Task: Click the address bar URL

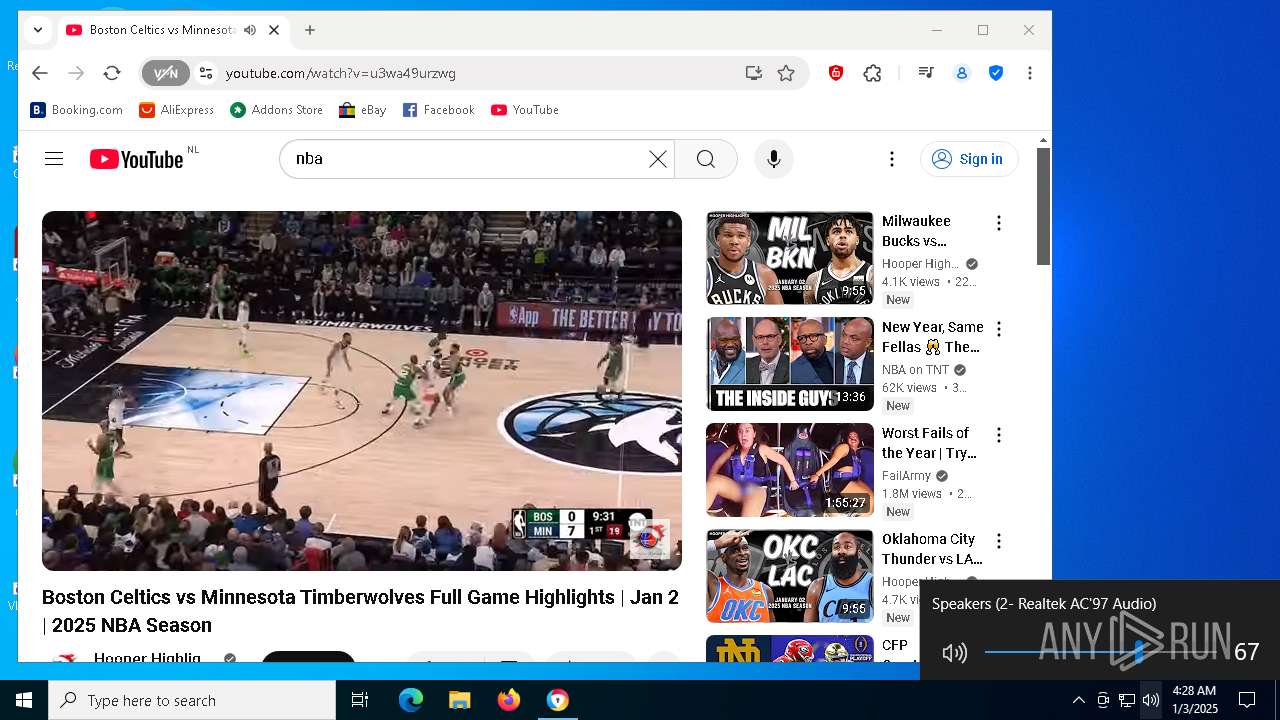Action: pyautogui.click(x=341, y=73)
